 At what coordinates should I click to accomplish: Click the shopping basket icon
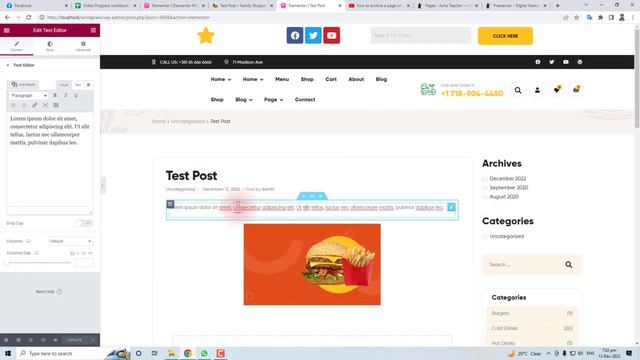[576, 89]
